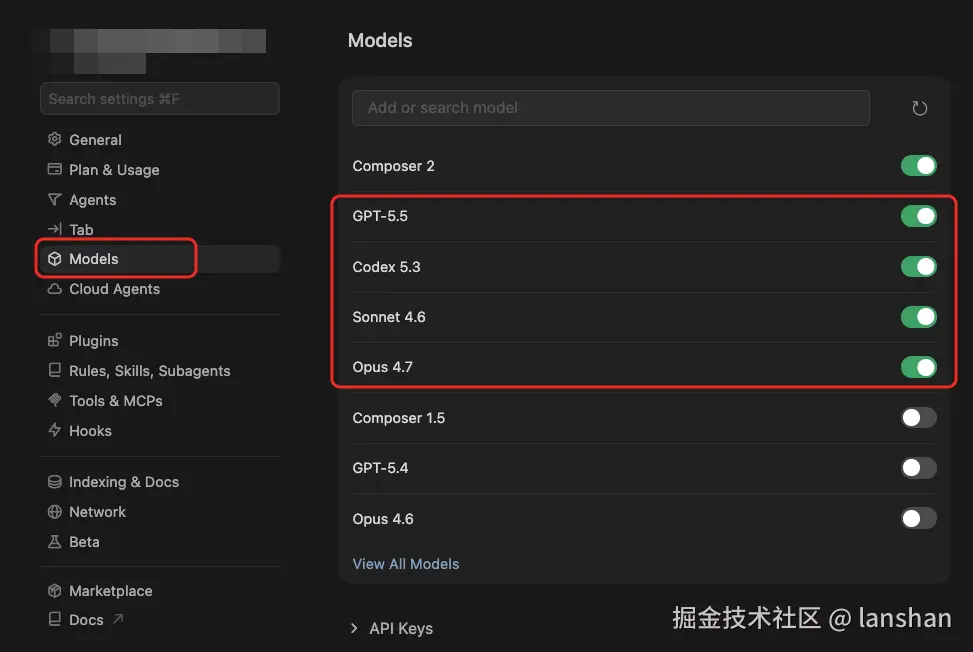This screenshot has height=652, width=973.
Task: Click the Codex 5.3 model name
Action: click(x=386, y=267)
